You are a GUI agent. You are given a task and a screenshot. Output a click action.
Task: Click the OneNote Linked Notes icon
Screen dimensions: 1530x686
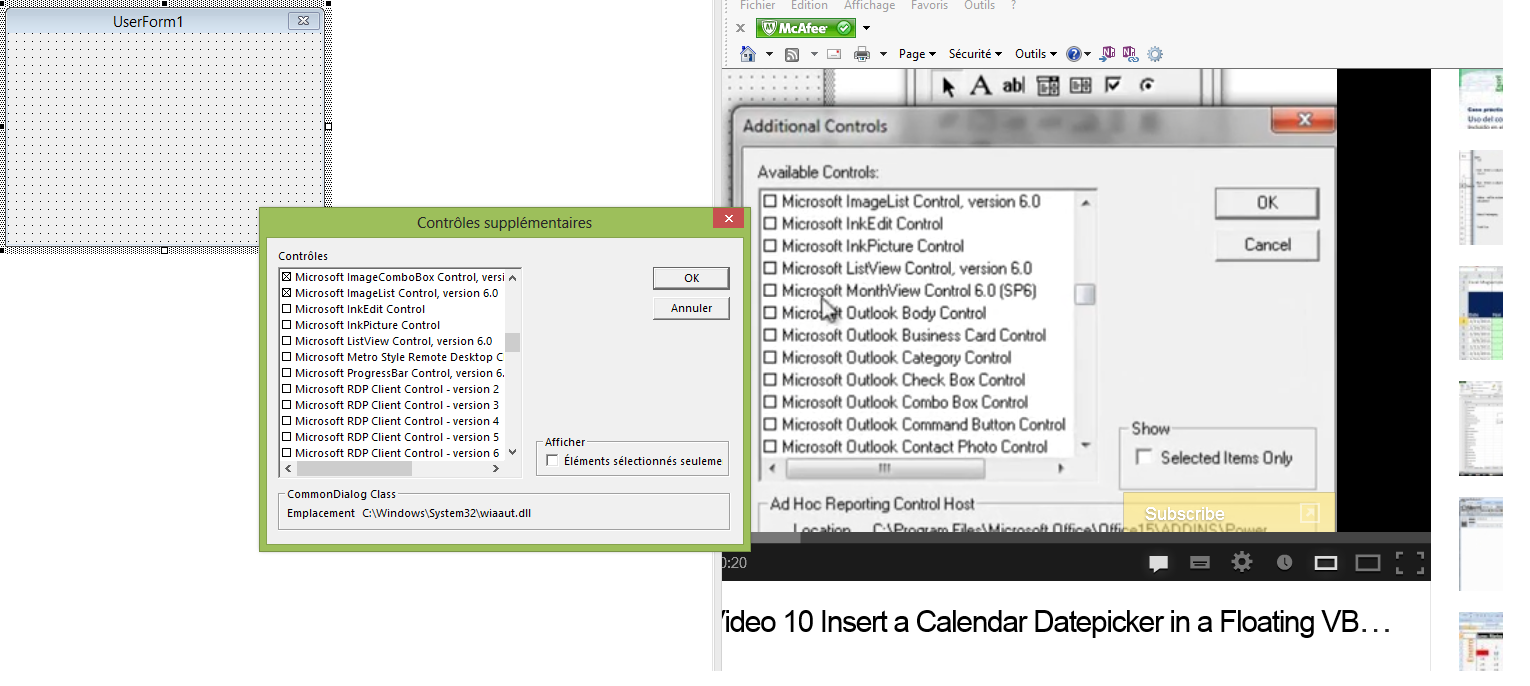pos(1130,54)
